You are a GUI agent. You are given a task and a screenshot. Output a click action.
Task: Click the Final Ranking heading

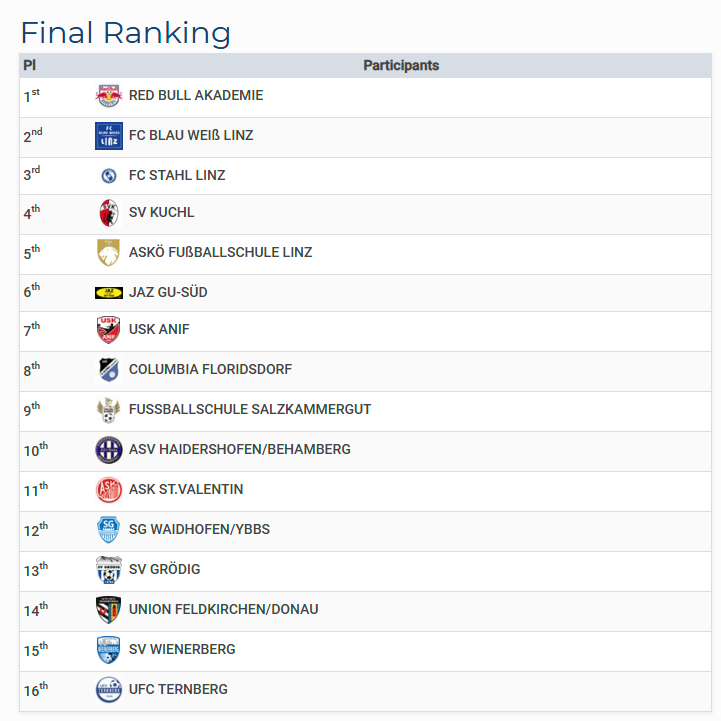(x=126, y=33)
